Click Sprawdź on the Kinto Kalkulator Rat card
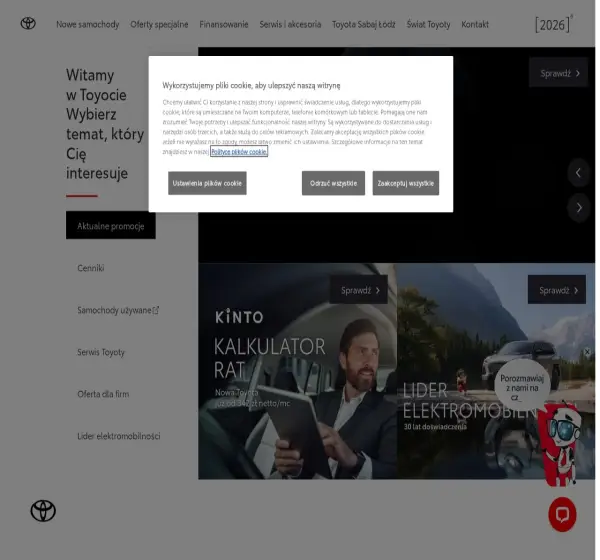Viewport: 600px width, 560px height. 359,290
